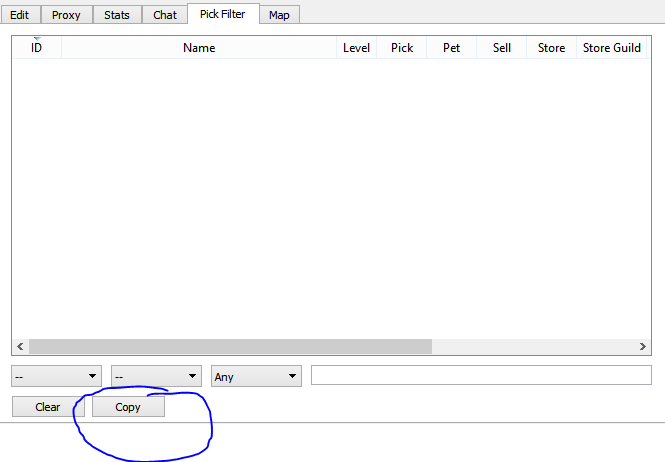Image resolution: width=665 pixels, height=462 pixels.
Task: Open the Map tab
Action: pyautogui.click(x=279, y=15)
